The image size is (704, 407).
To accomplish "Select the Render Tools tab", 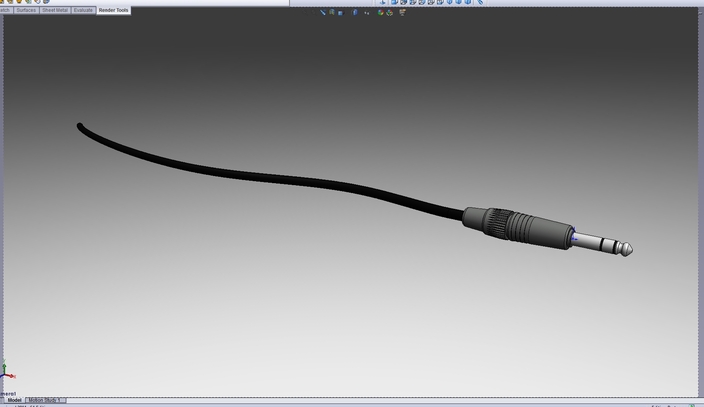I will click(114, 10).
